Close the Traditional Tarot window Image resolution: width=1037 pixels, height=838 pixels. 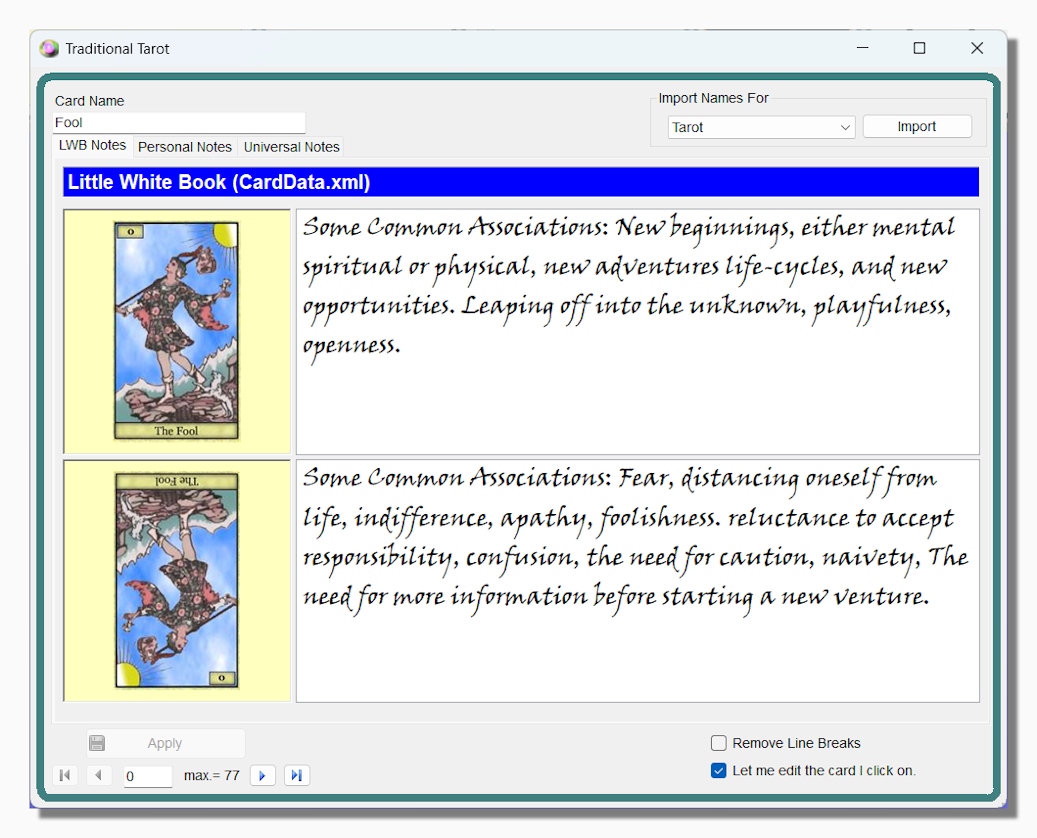tap(977, 48)
